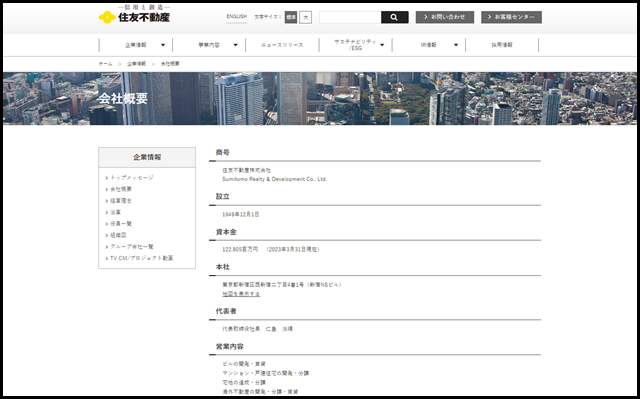640x399 pixels.
Task: Expand サステナビリティ/ESG nav dropdown arrow
Action: pyautogui.click(x=382, y=45)
